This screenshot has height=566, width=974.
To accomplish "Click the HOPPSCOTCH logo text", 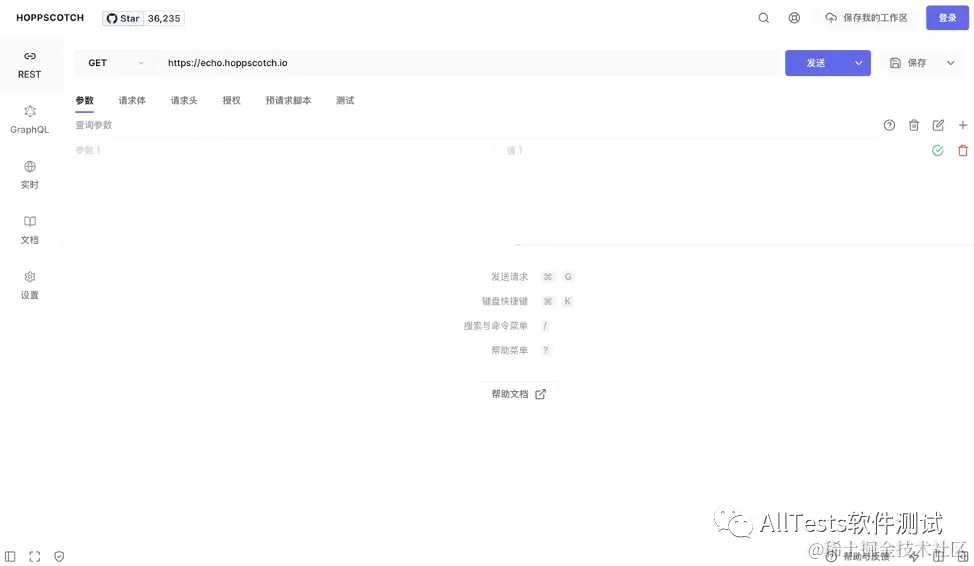I will click(50, 18).
